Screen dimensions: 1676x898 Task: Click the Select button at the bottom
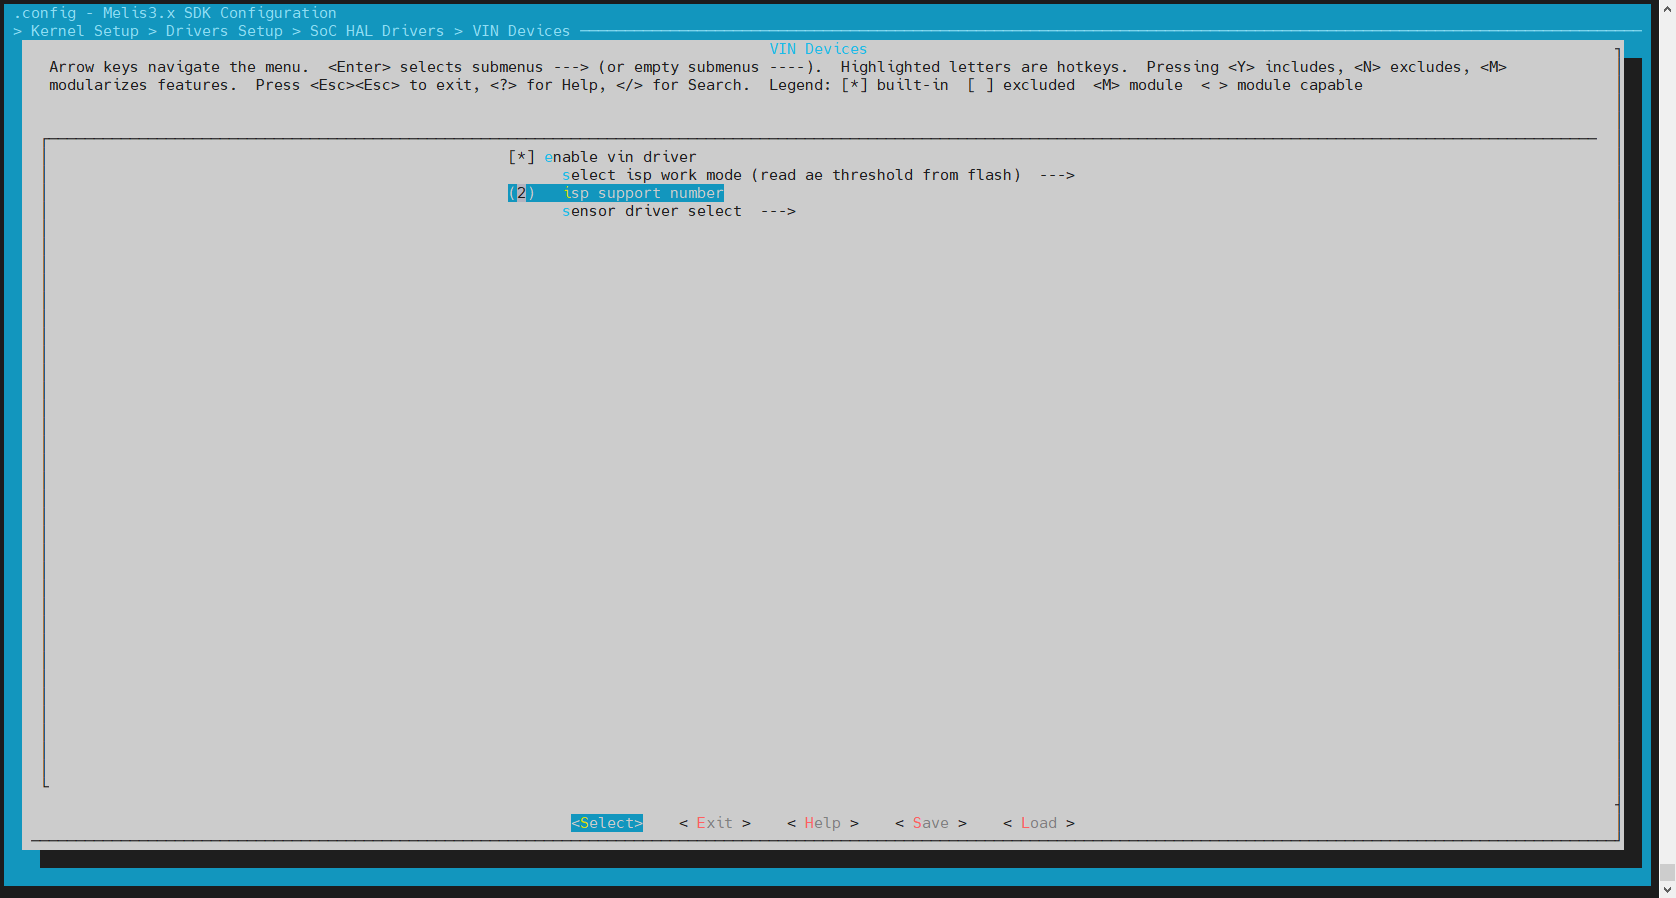(607, 823)
